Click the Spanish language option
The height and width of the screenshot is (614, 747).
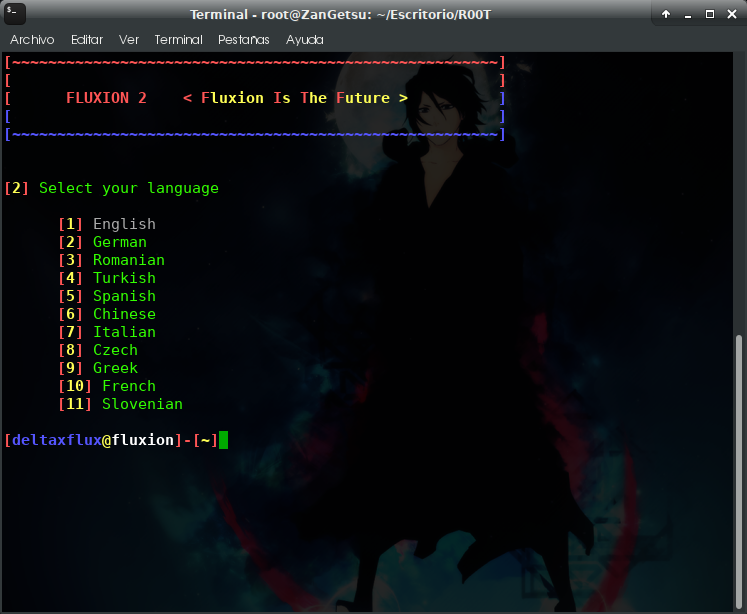pyautogui.click(x=107, y=296)
